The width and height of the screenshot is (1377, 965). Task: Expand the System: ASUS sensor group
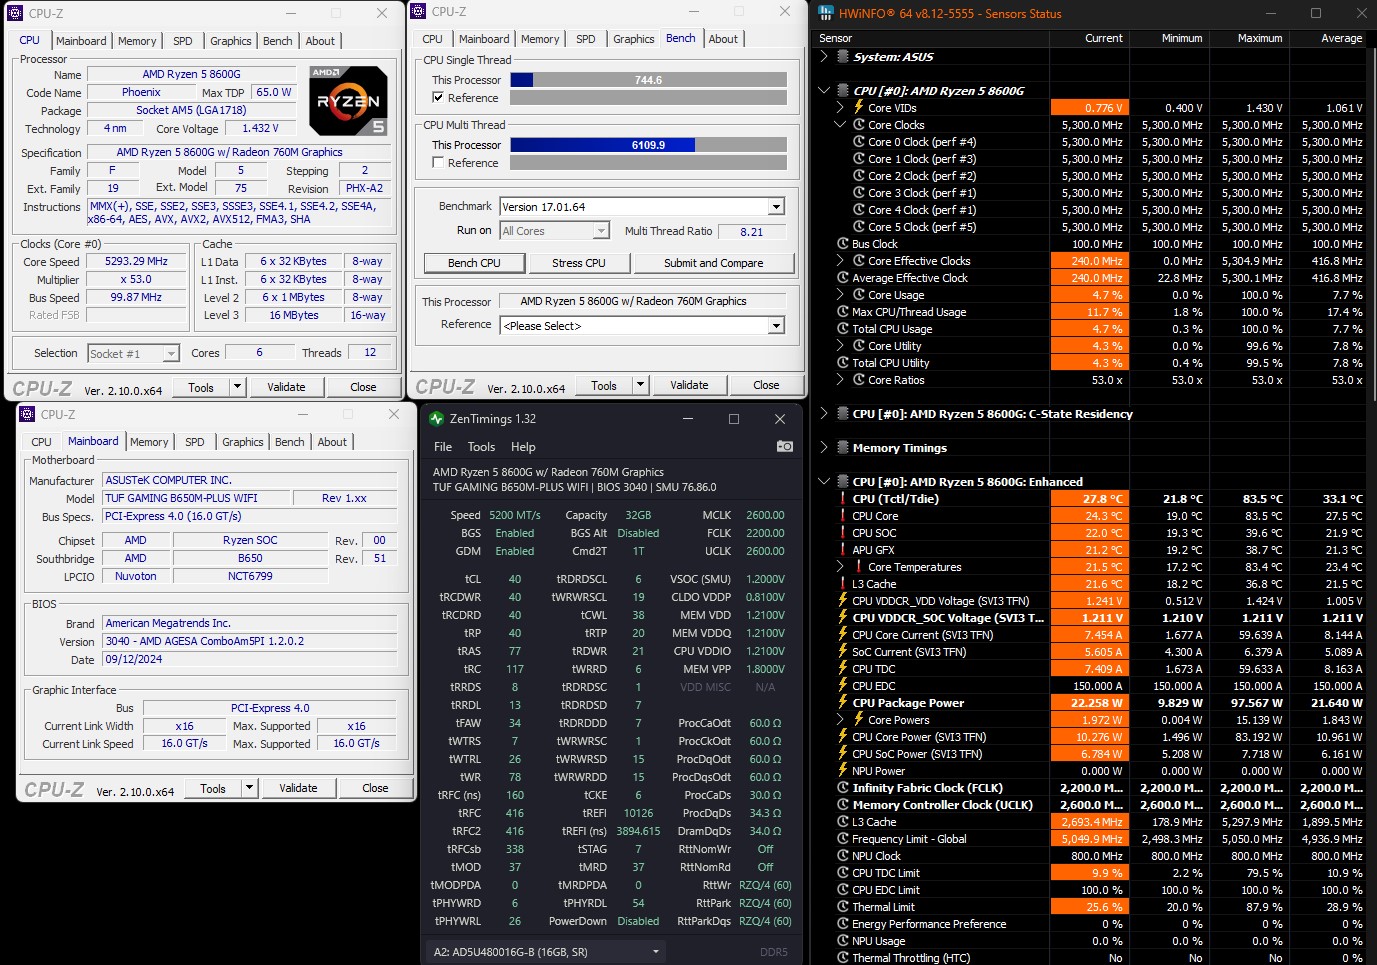click(x=824, y=57)
